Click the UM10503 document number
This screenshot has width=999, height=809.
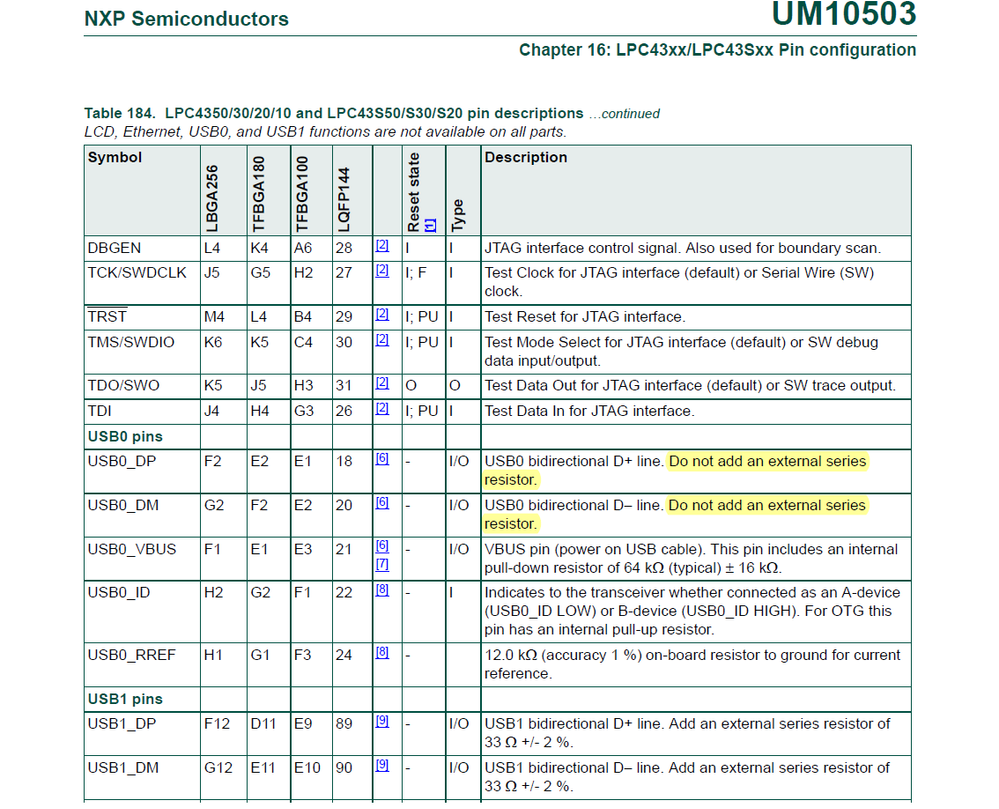click(844, 14)
